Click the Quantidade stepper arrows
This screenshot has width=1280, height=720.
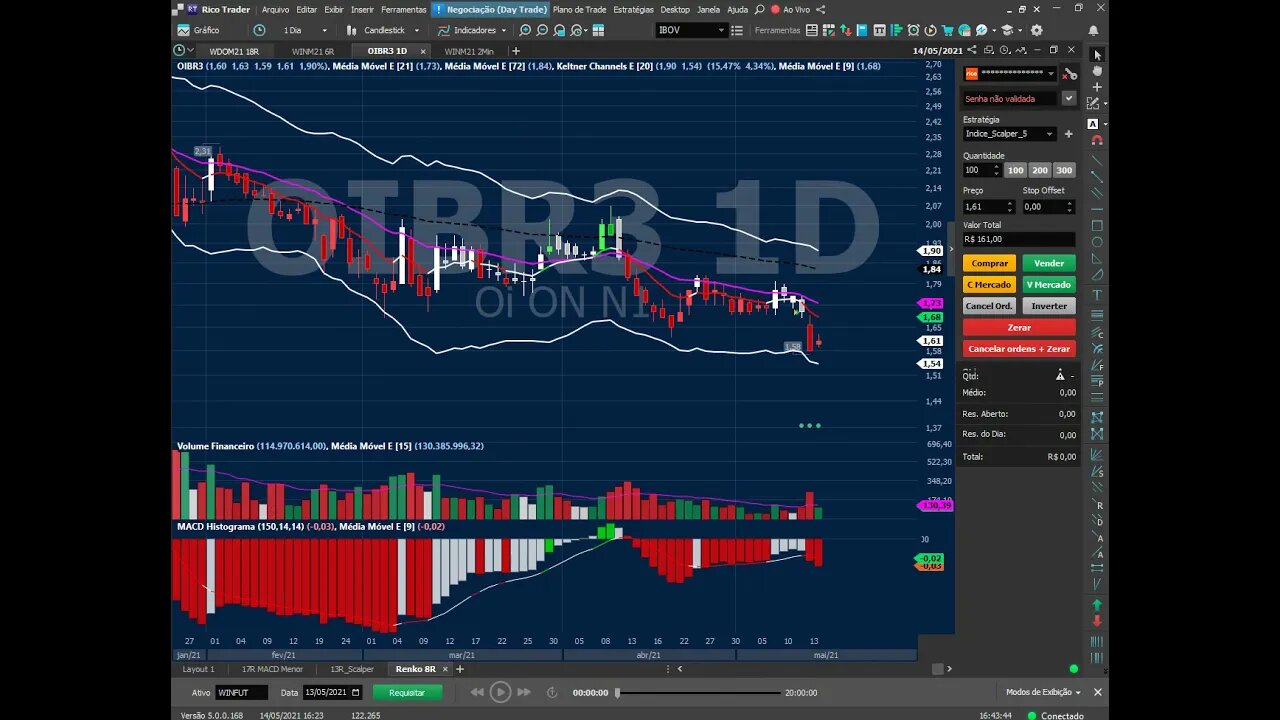click(996, 170)
